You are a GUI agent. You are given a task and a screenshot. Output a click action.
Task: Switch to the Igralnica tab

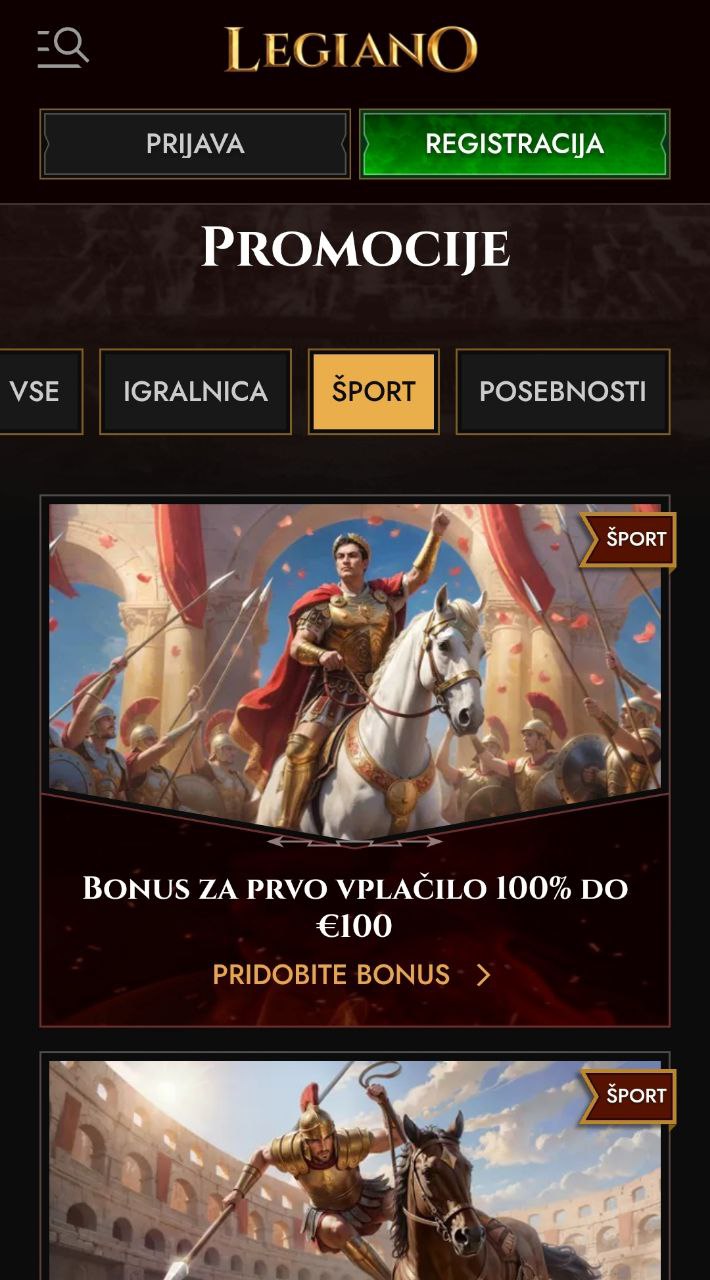tap(195, 391)
